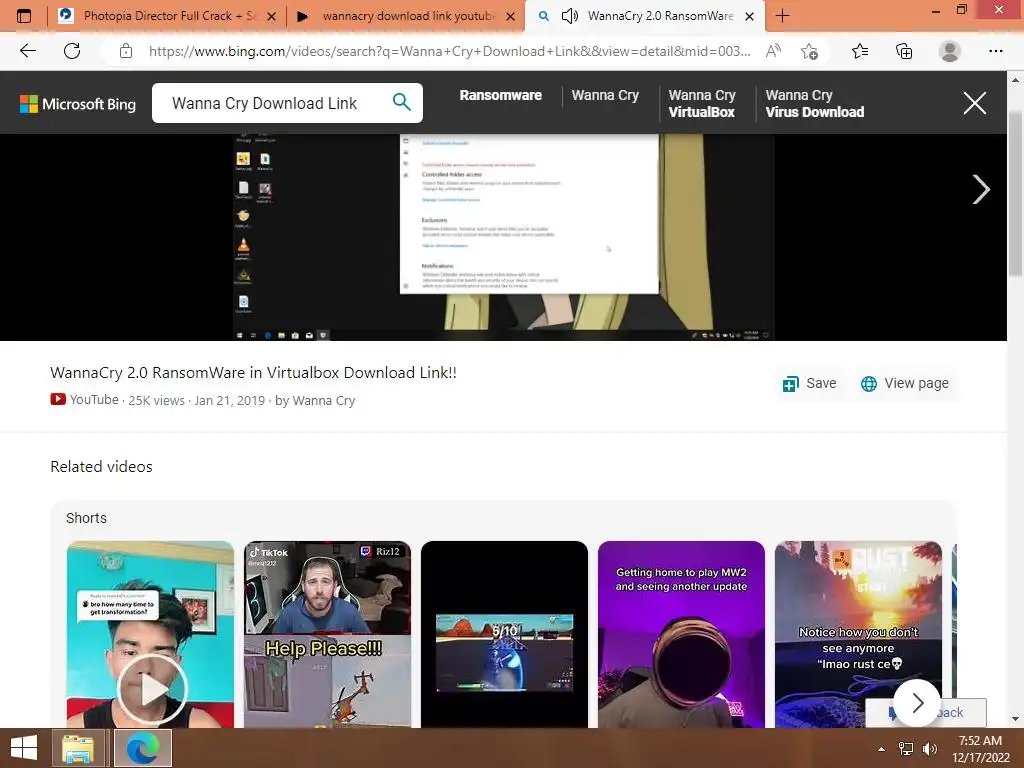The width and height of the screenshot is (1024, 768).
Task: Close the Photopia Director tab
Action: pos(271,16)
